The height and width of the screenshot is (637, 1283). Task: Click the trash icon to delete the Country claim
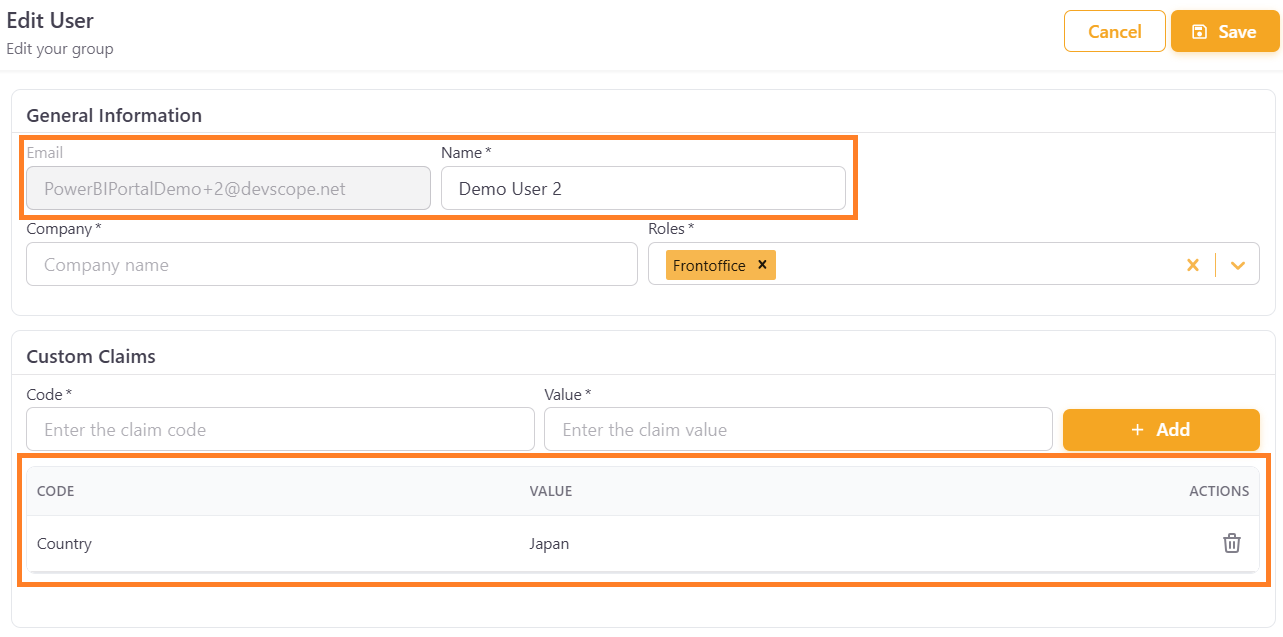coord(1231,543)
